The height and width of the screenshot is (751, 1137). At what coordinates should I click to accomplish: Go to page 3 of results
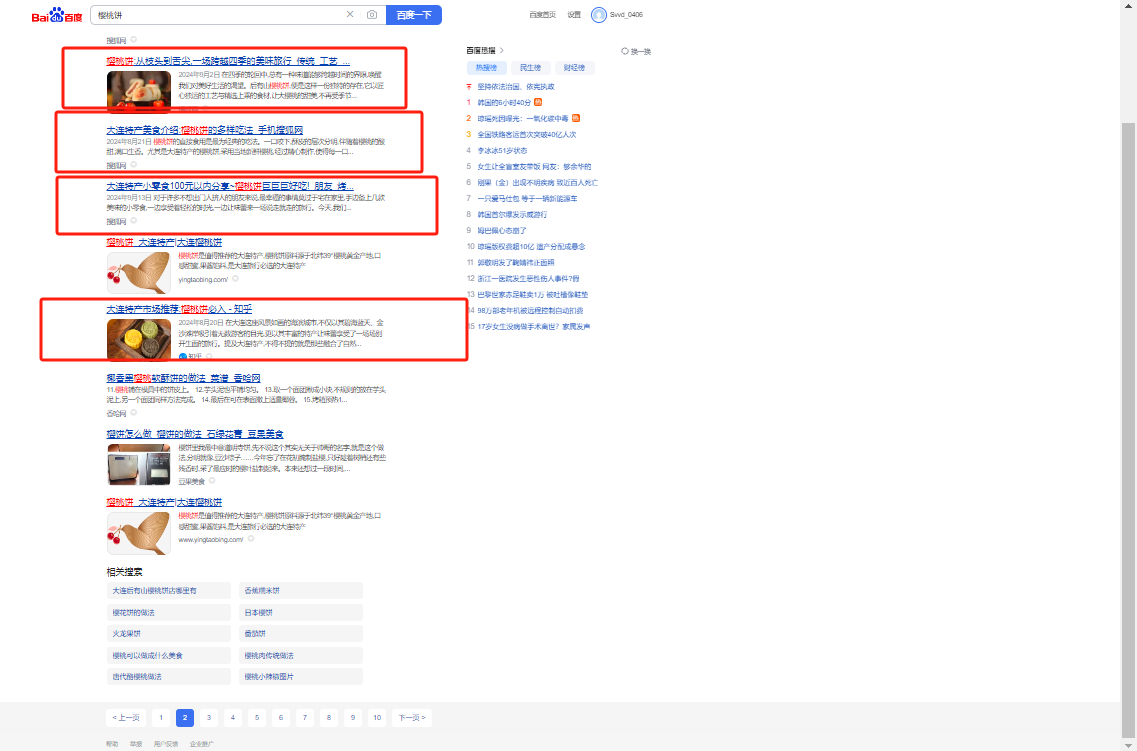208,717
